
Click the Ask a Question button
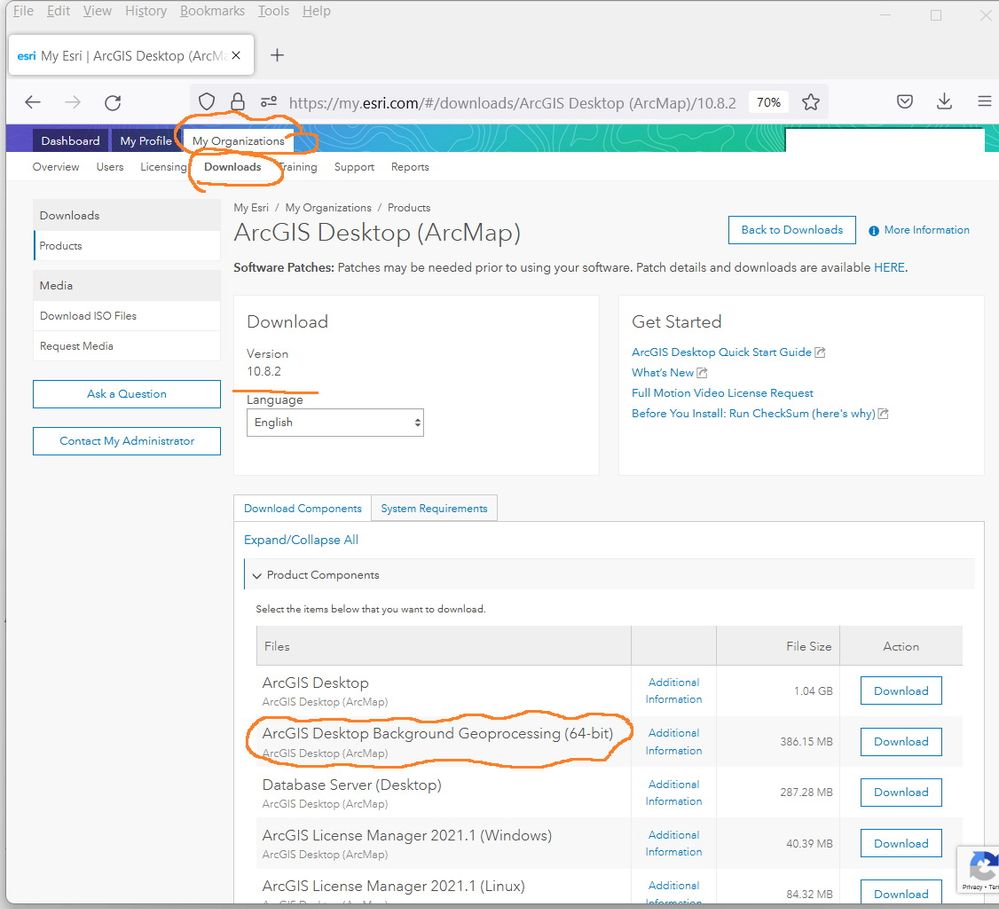coord(127,394)
